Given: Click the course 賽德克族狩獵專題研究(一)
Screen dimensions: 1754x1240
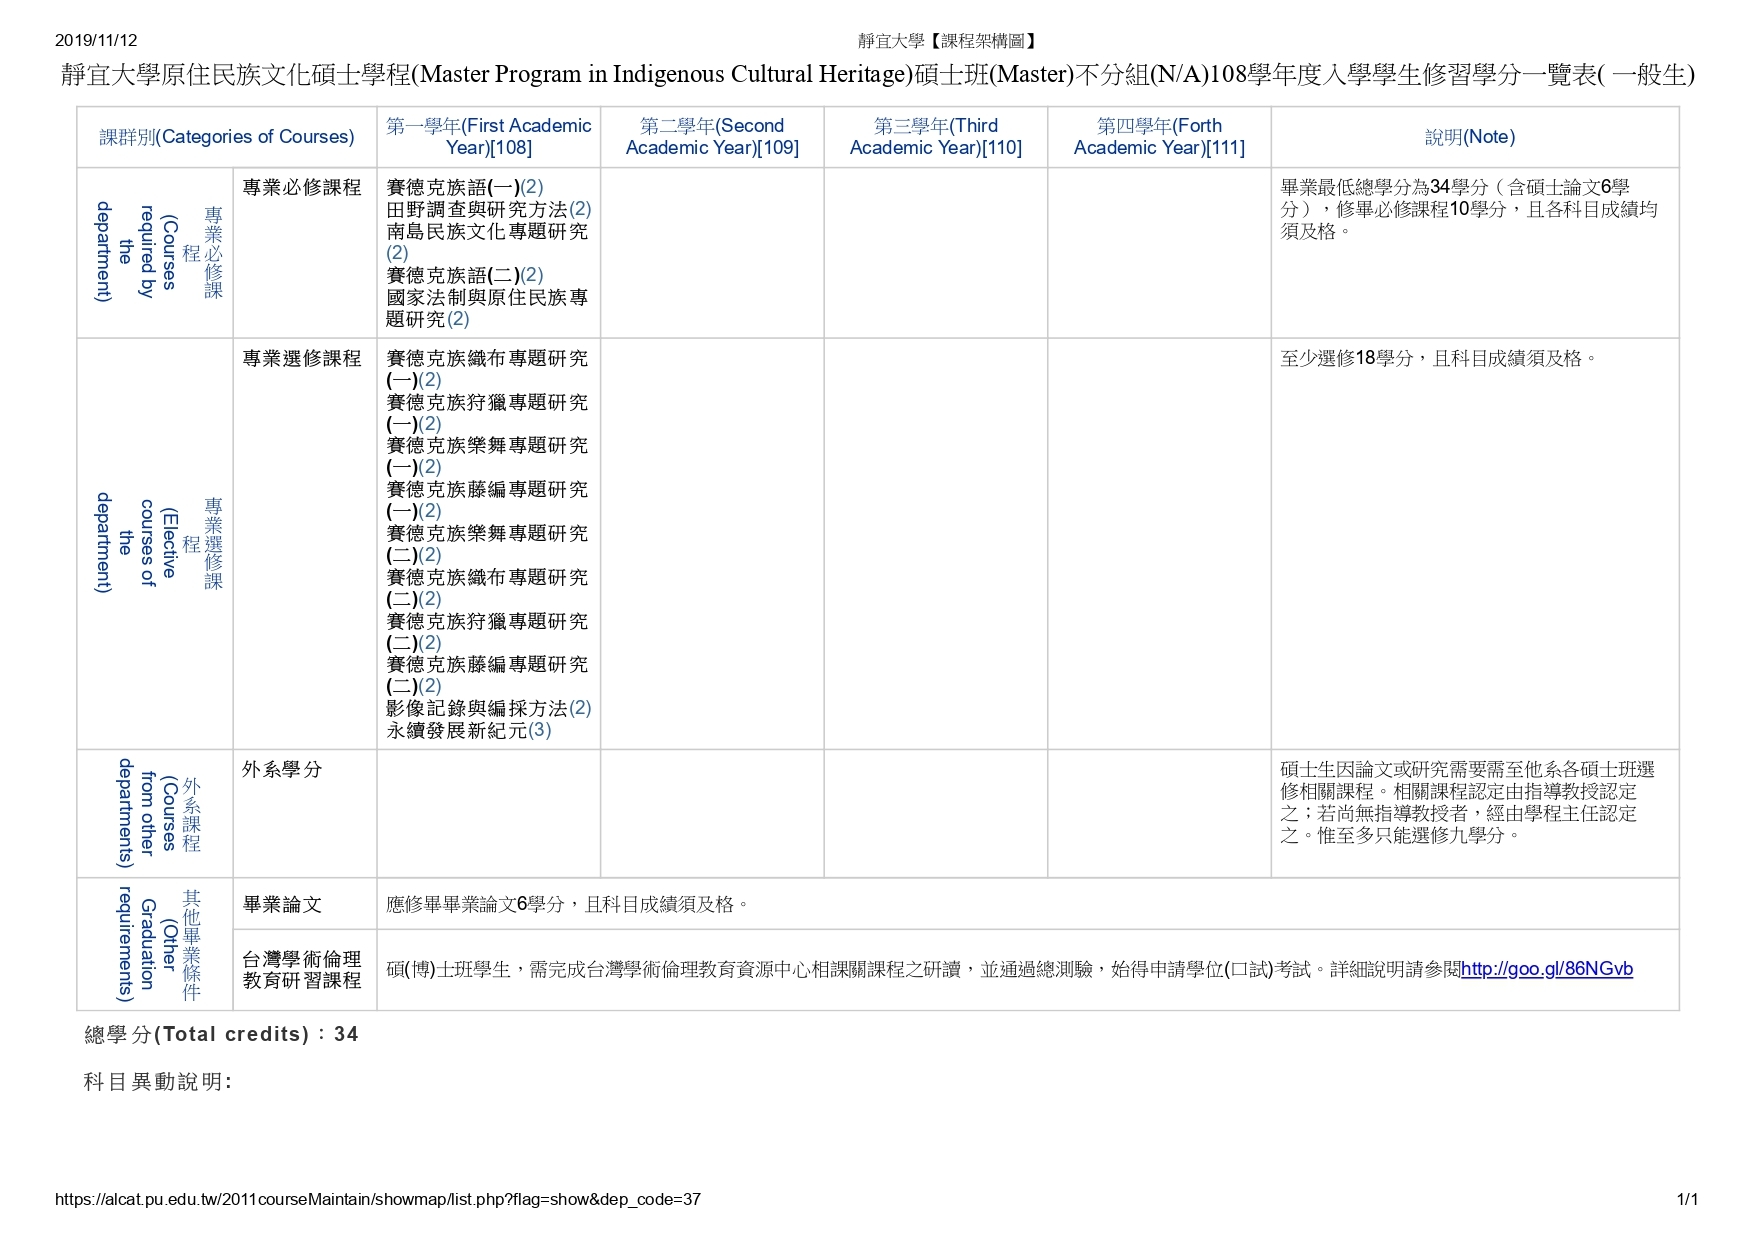Looking at the screenshot, I should point(487,413).
